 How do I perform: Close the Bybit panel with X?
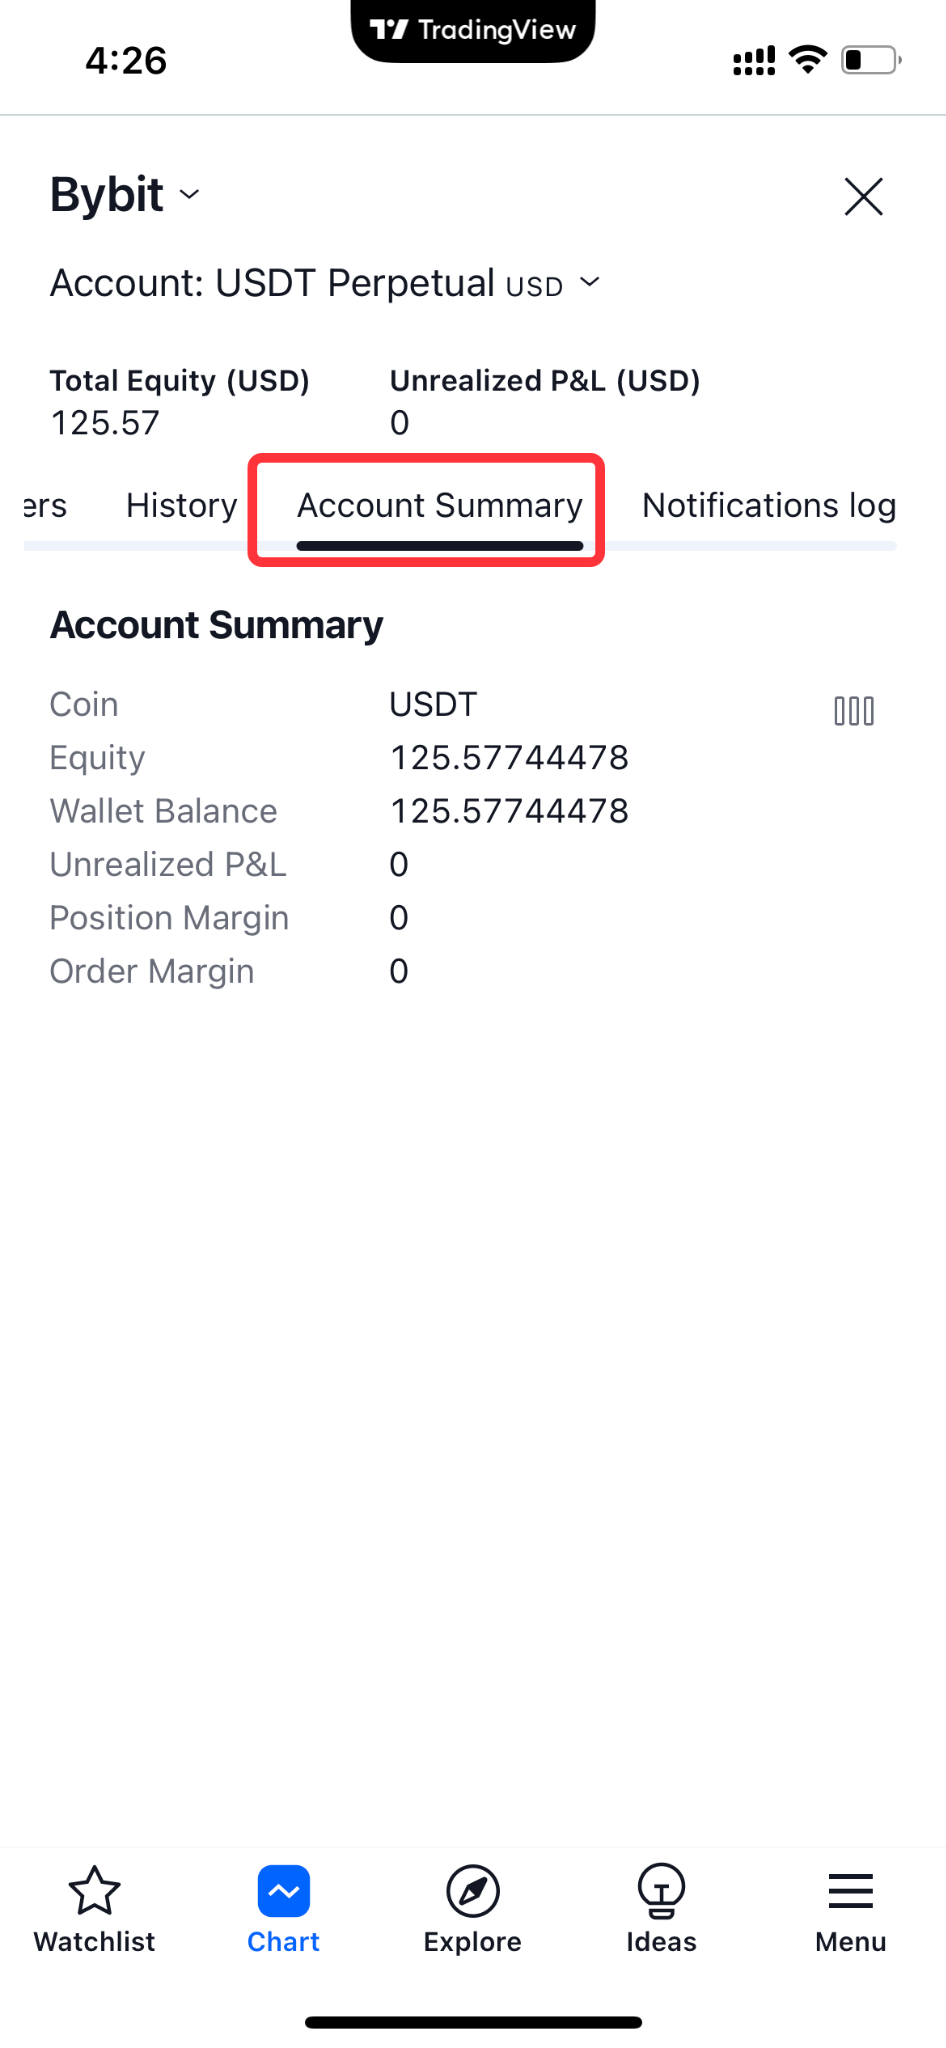[864, 196]
